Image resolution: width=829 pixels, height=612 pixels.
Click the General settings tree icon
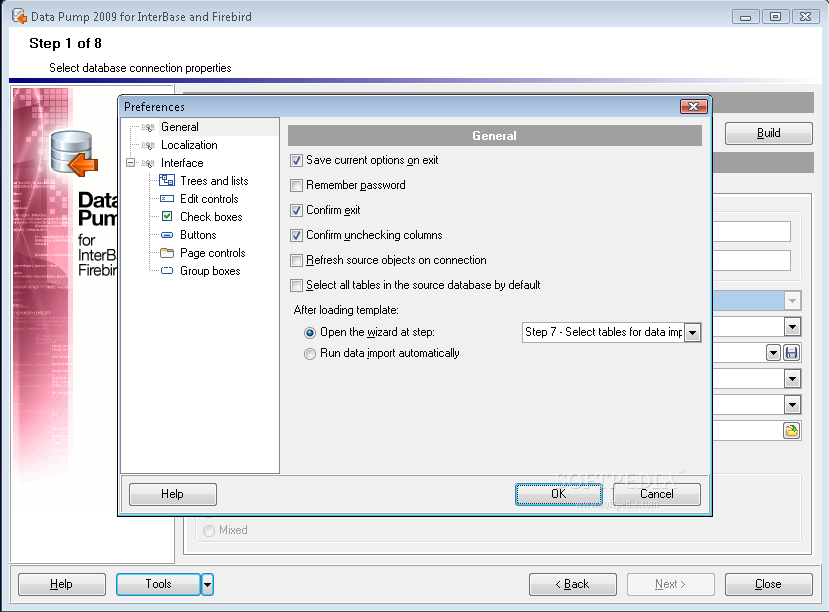pyautogui.click(x=149, y=127)
